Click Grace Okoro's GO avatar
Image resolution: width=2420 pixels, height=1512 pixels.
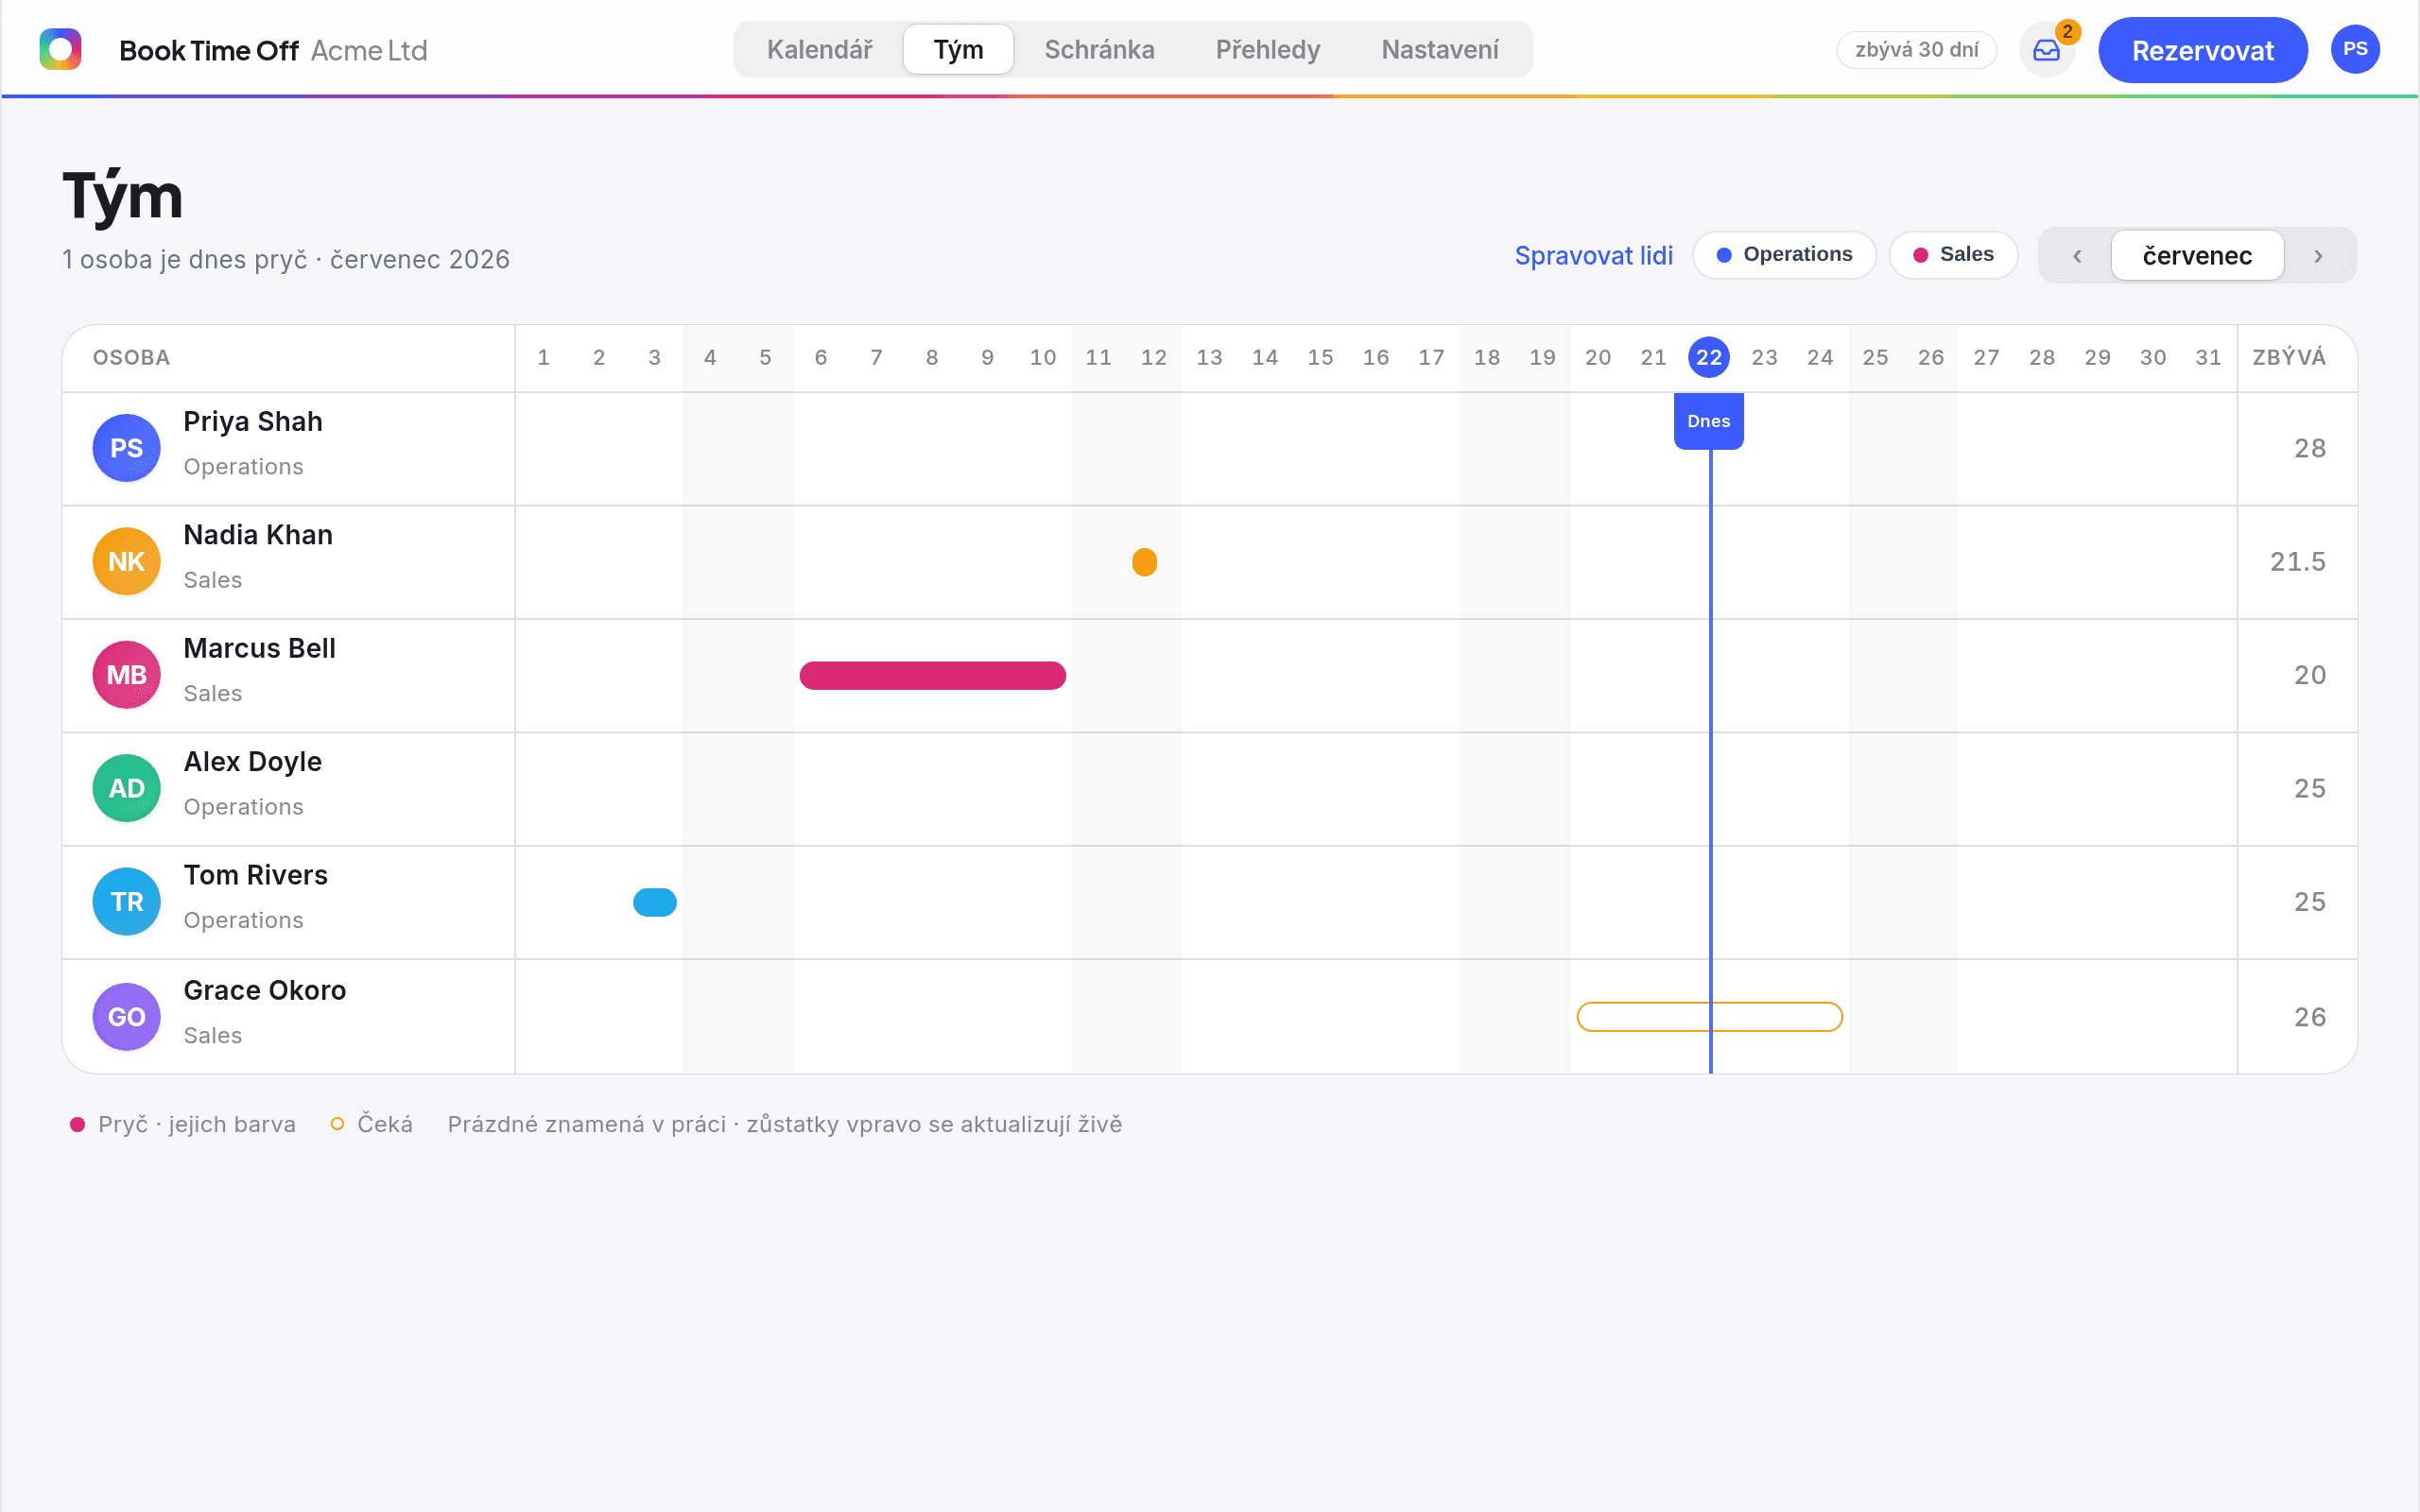(x=127, y=1017)
